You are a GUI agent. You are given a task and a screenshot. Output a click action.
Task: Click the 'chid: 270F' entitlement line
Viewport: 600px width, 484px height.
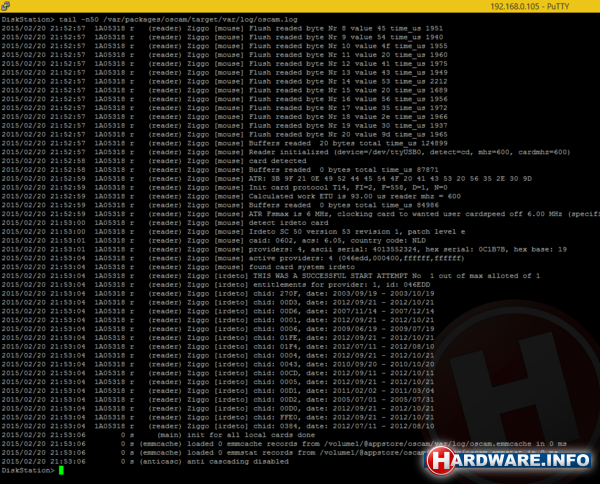(x=218, y=293)
